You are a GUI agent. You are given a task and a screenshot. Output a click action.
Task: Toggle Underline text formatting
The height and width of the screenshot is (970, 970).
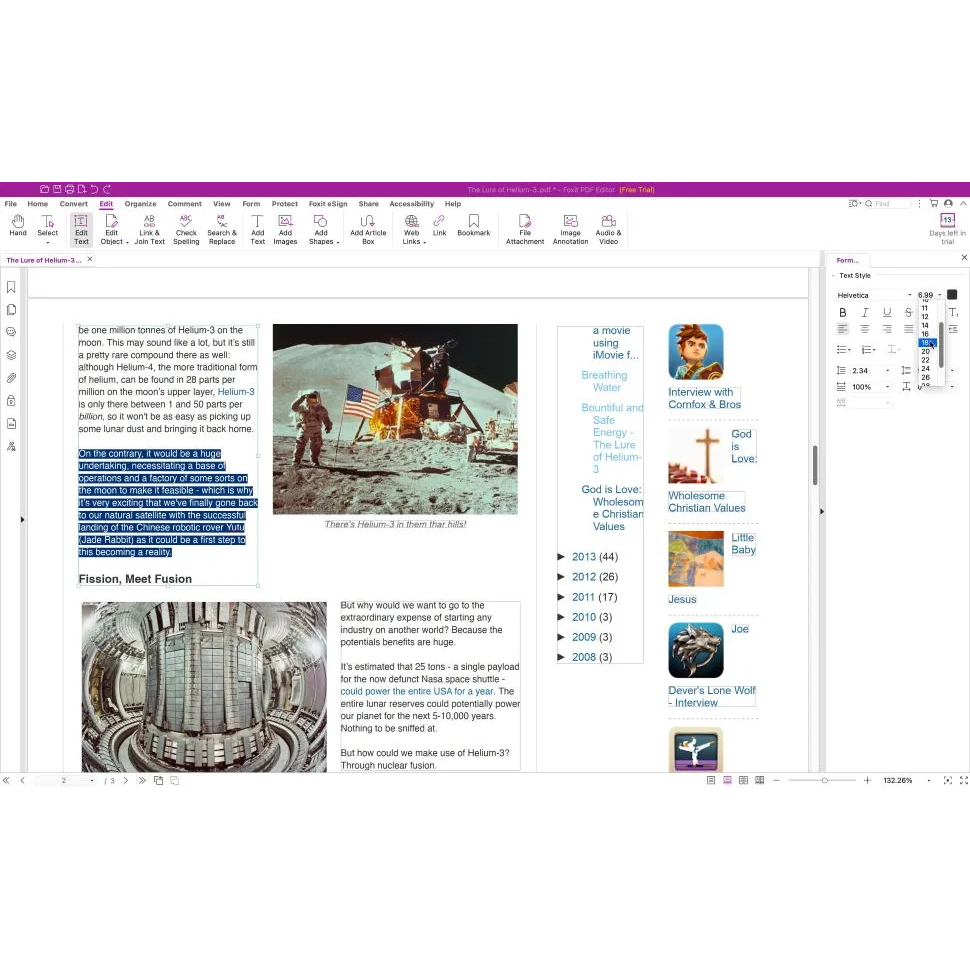[x=887, y=313]
